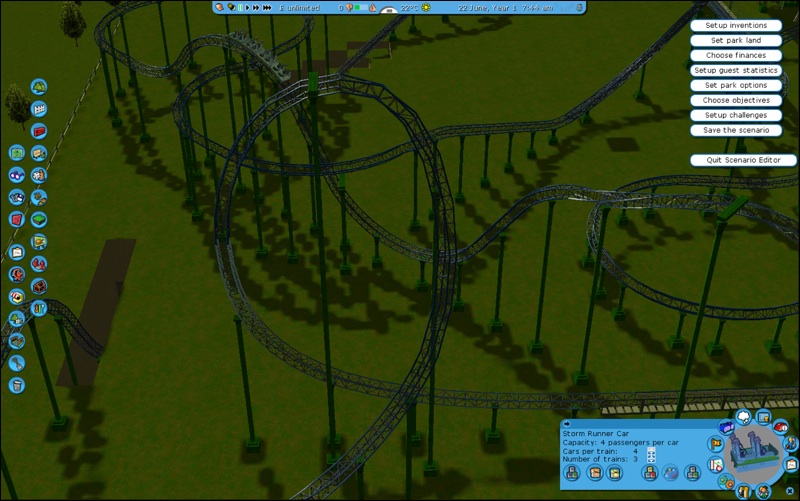
Task: Open the ride entrance doorway tab
Action: (743, 491)
